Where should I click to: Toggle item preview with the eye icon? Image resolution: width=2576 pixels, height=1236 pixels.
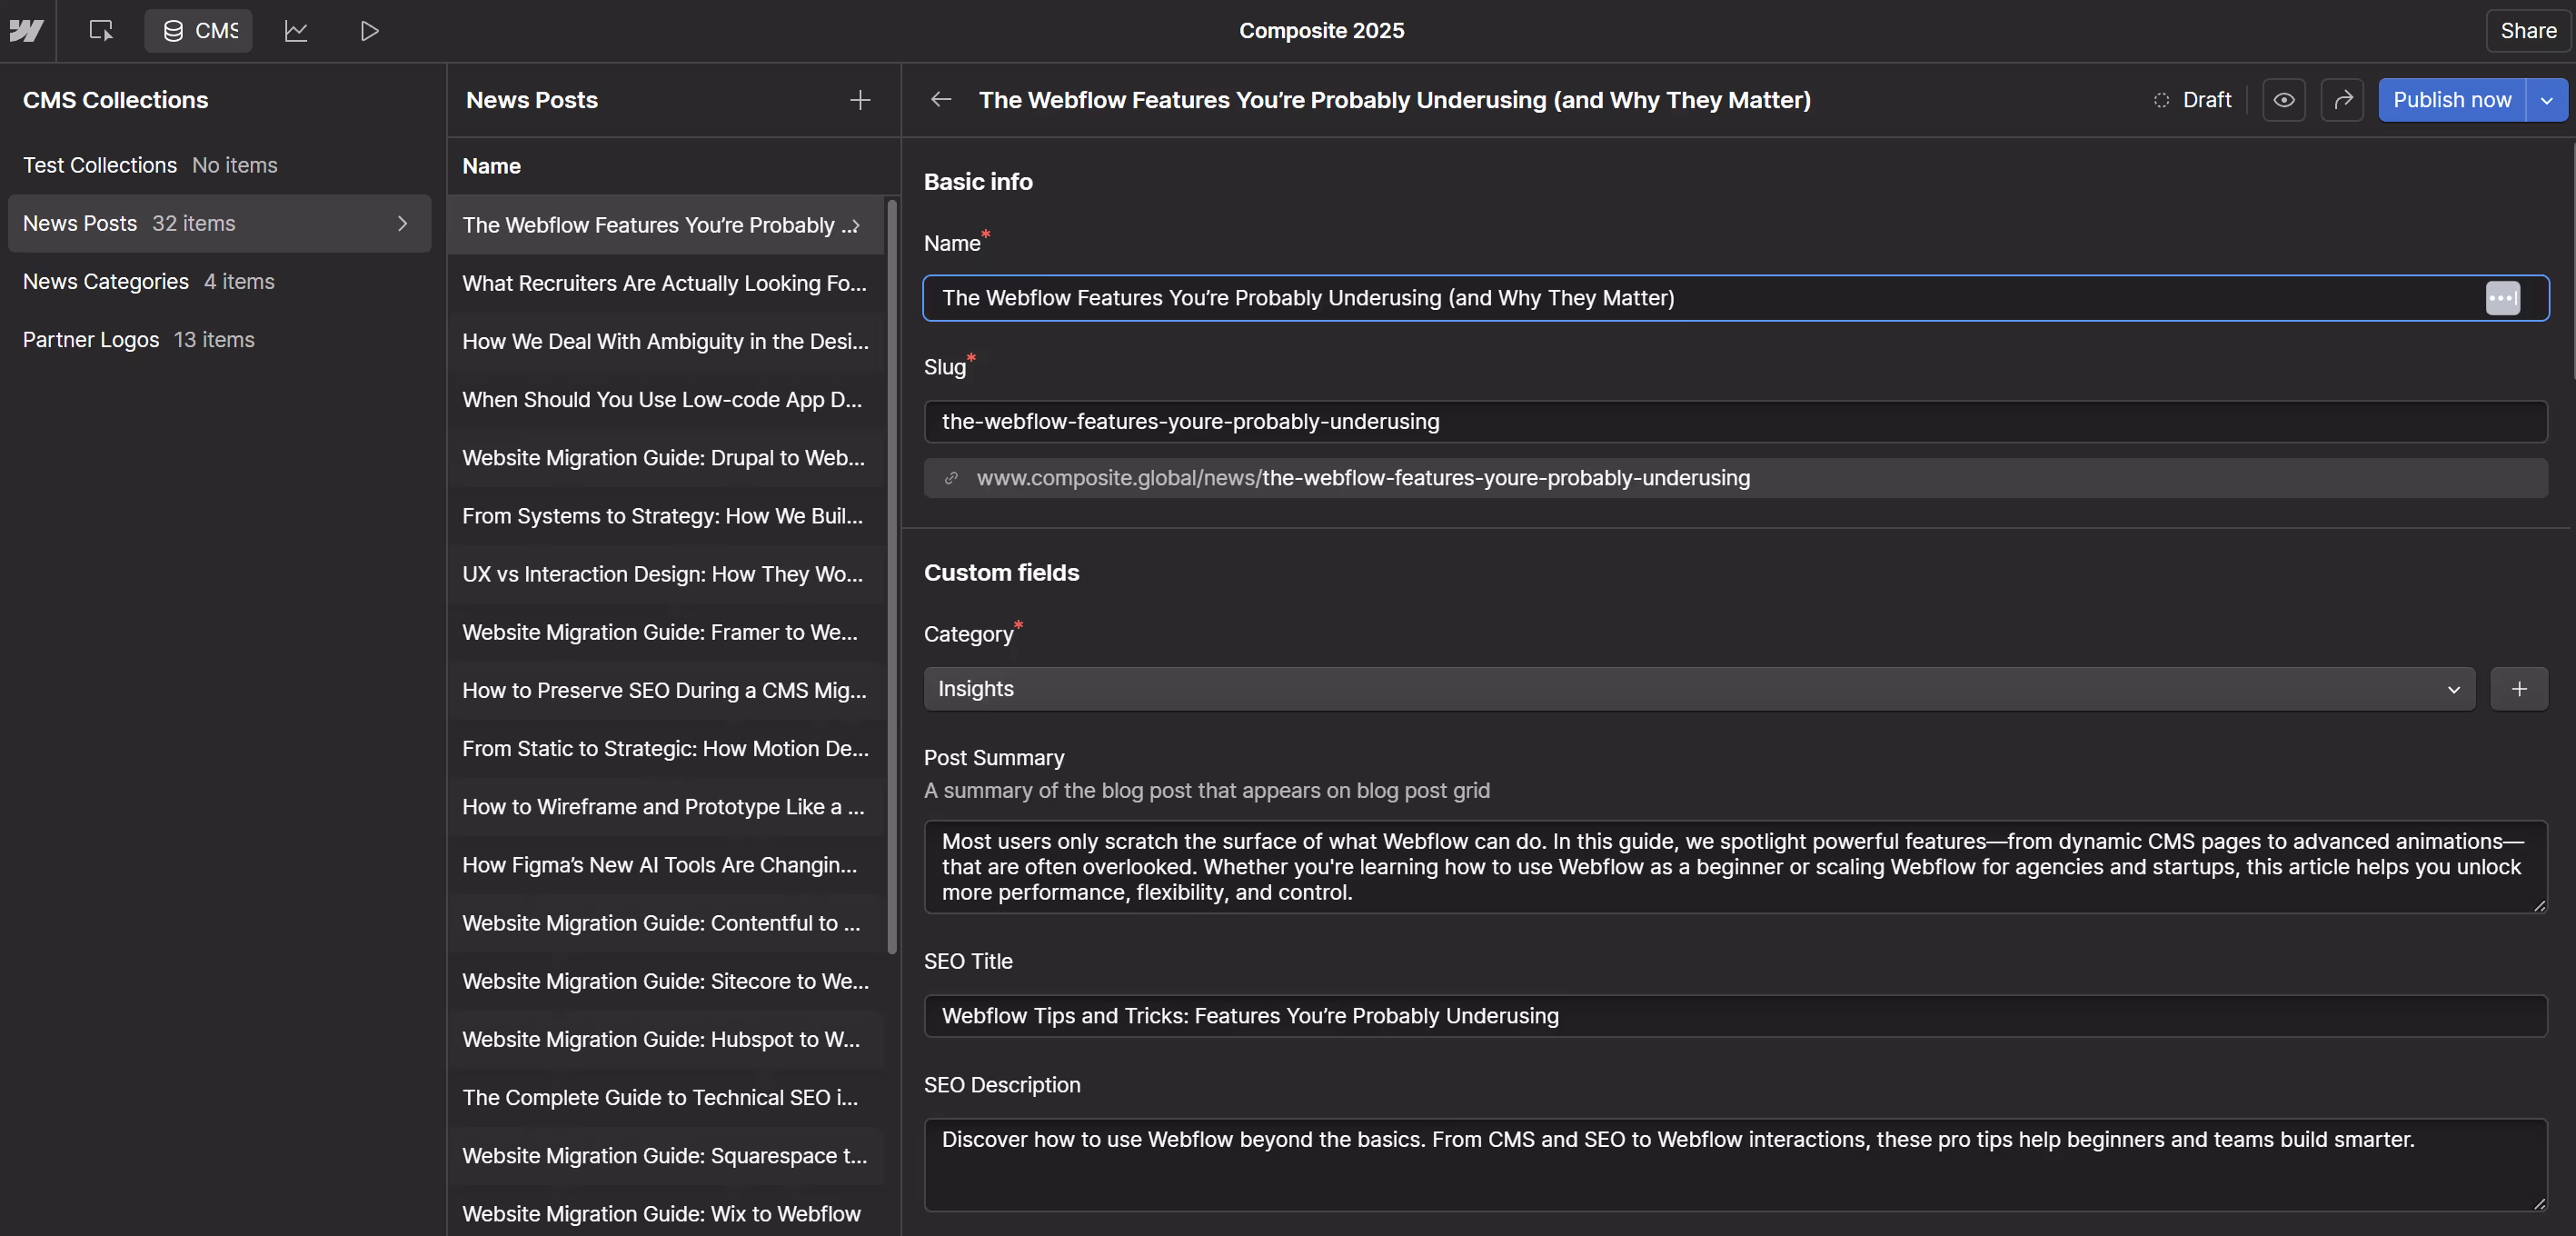2284,99
